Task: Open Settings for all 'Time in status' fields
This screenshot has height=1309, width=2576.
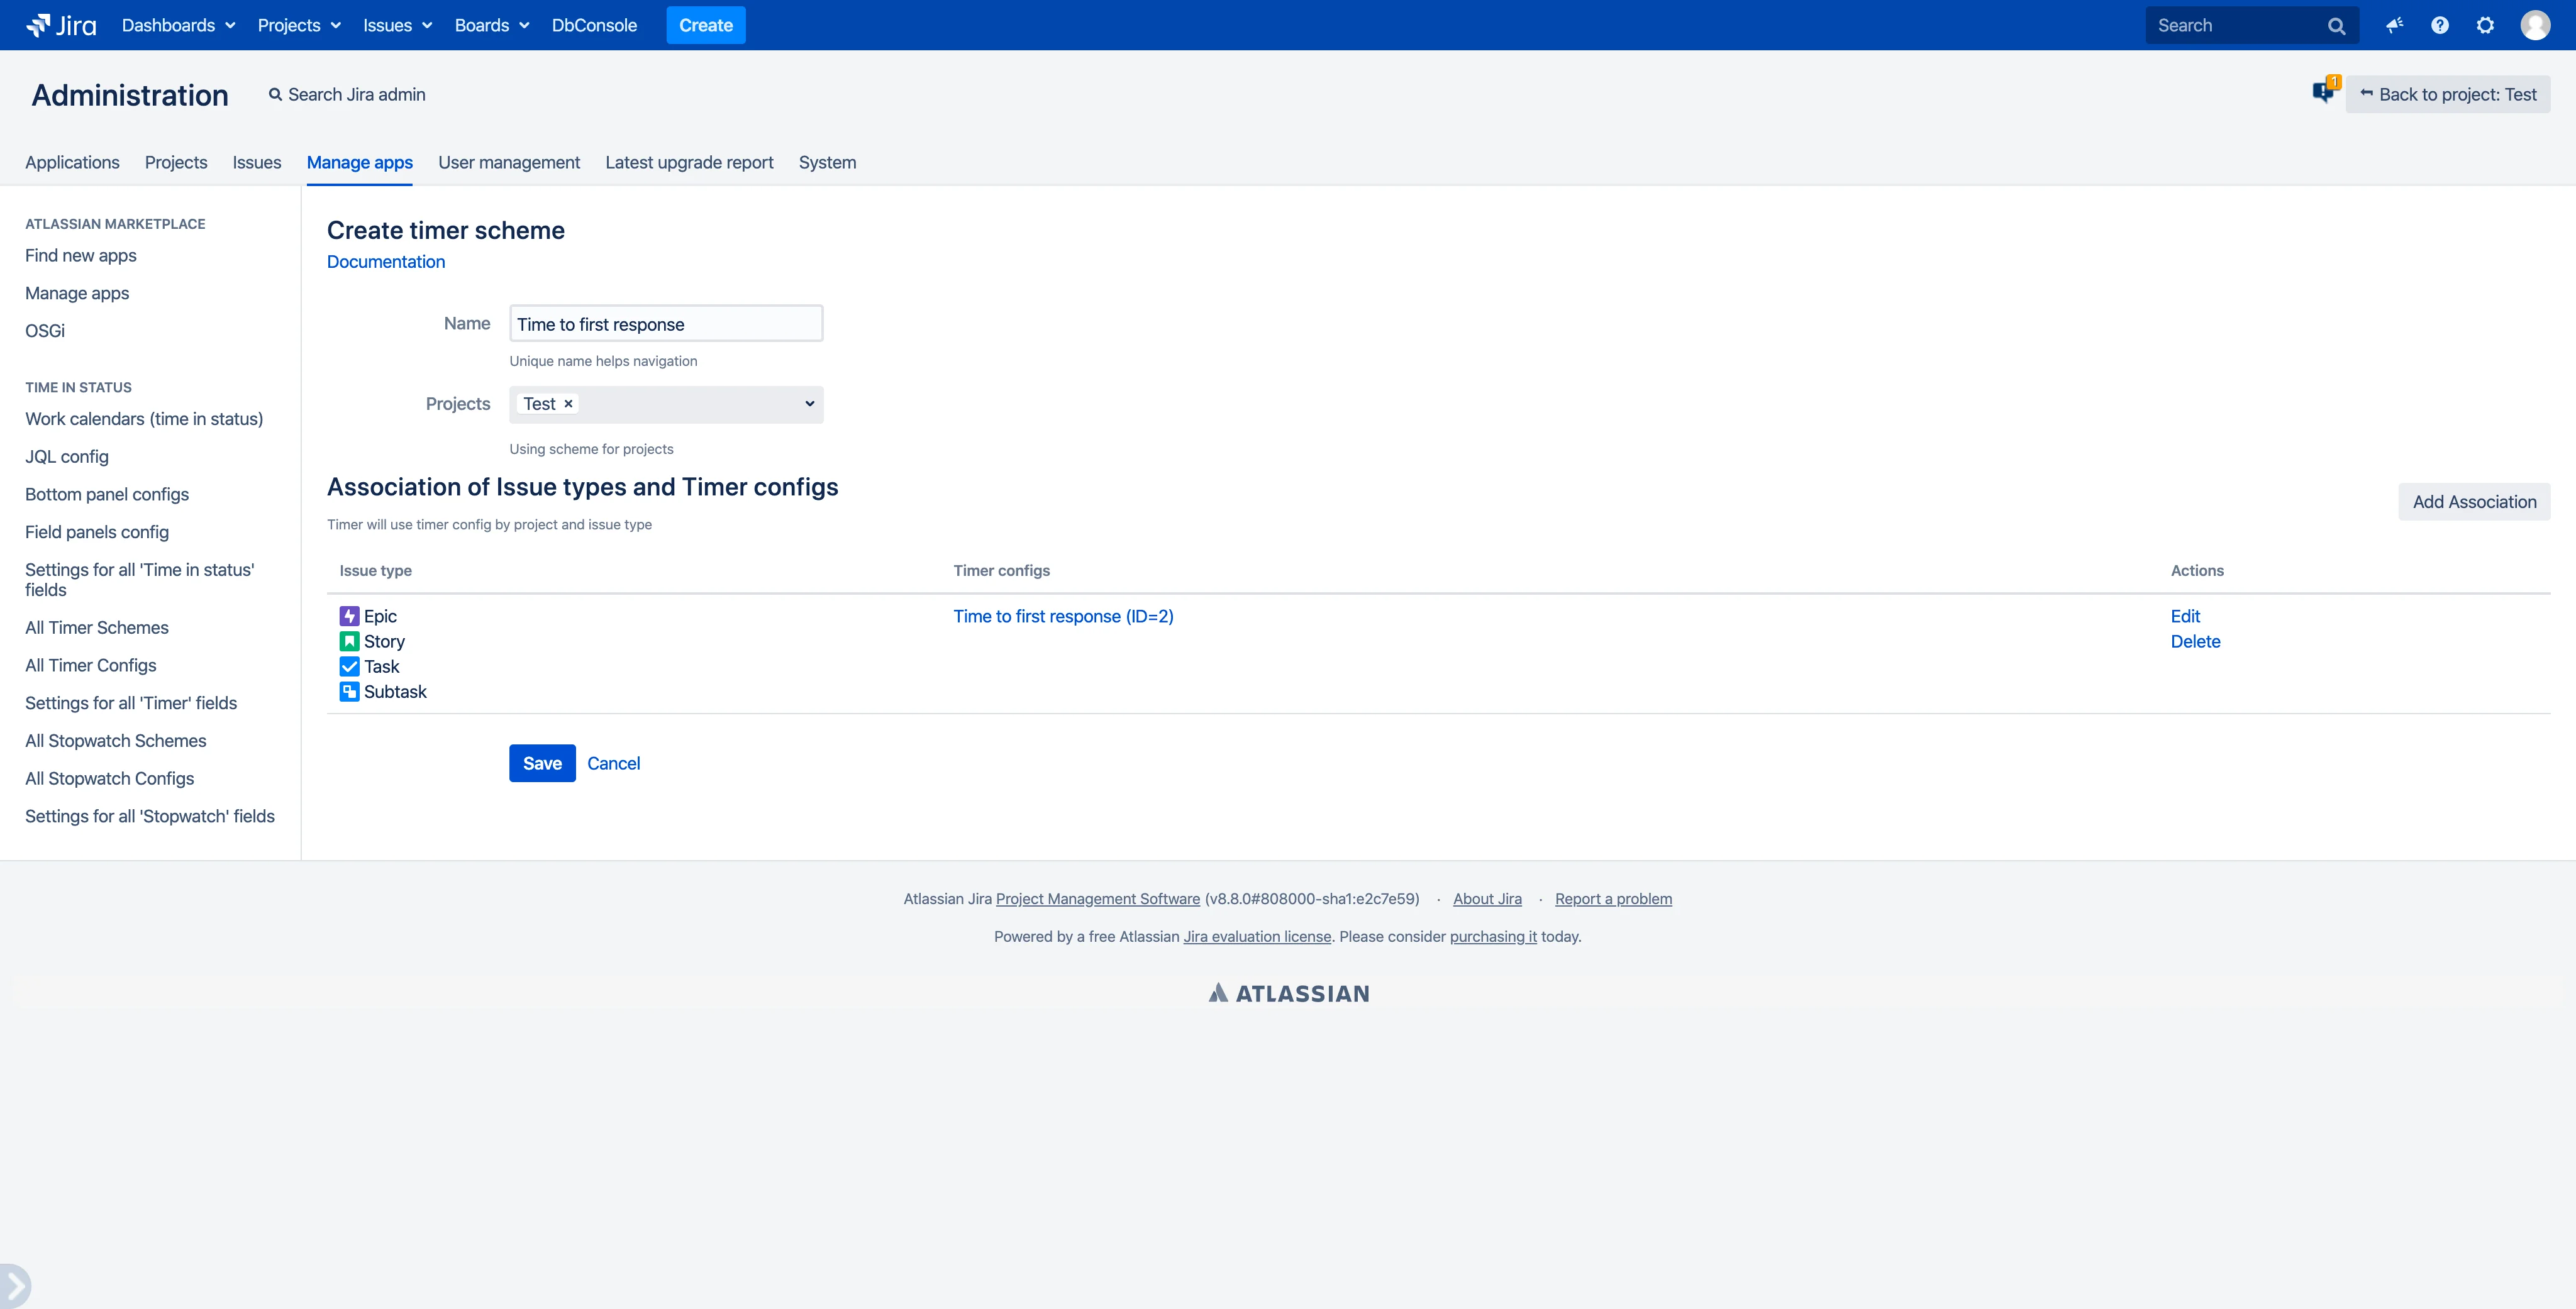Action: coord(140,579)
